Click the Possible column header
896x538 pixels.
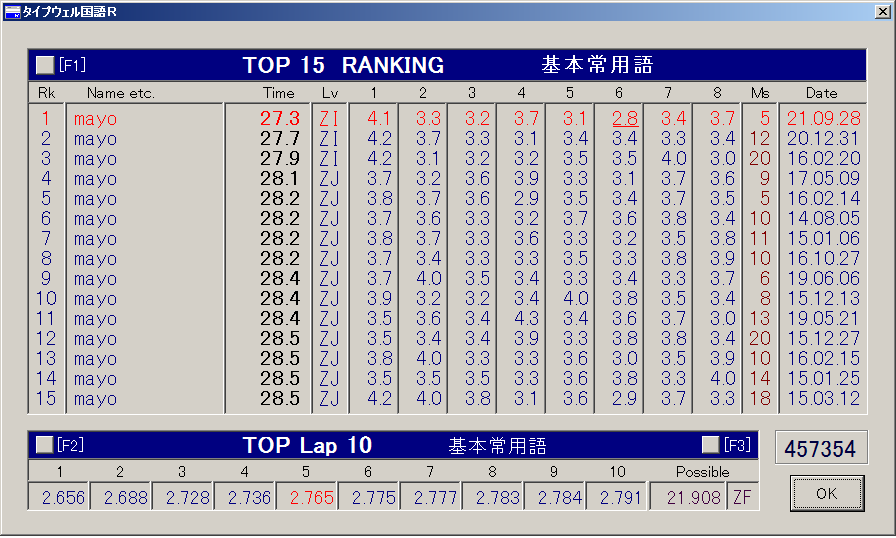click(702, 472)
